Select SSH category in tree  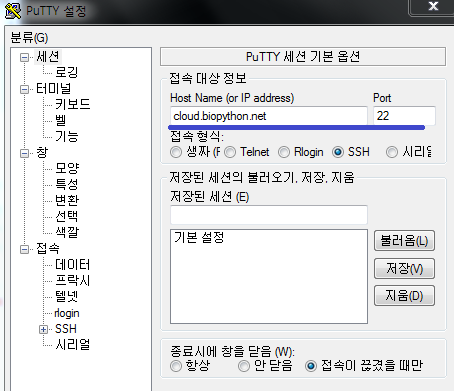(x=66, y=329)
